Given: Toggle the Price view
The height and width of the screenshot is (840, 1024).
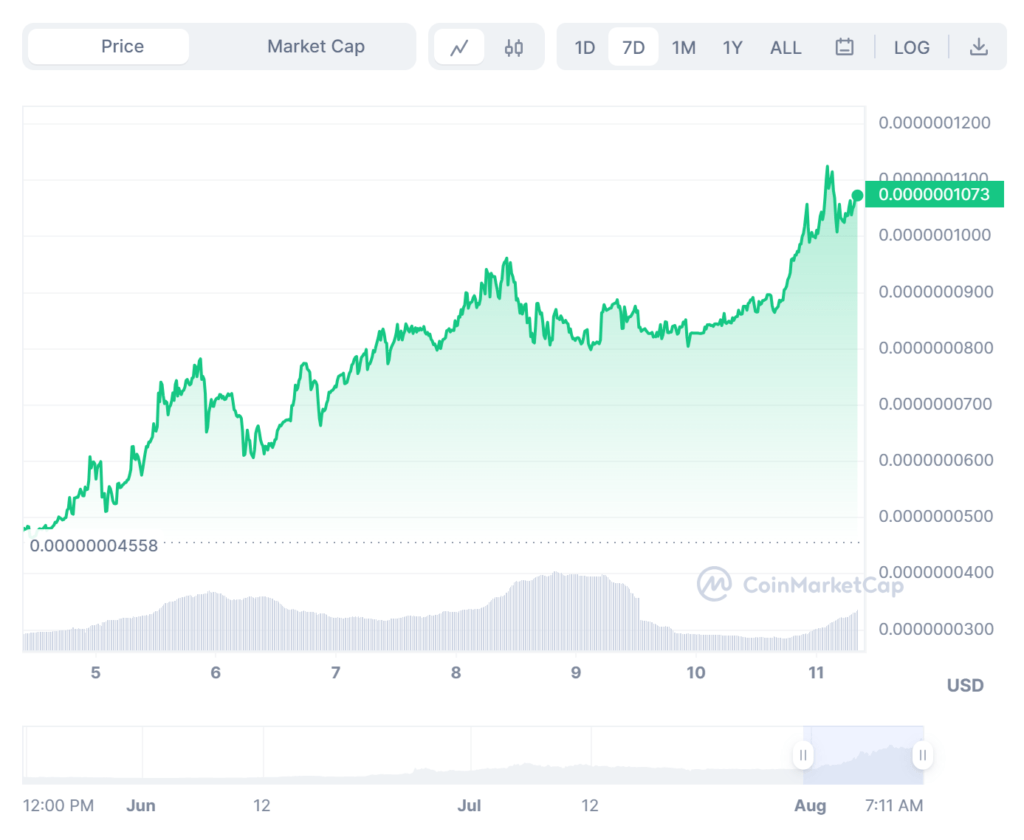Looking at the screenshot, I should 121,46.
